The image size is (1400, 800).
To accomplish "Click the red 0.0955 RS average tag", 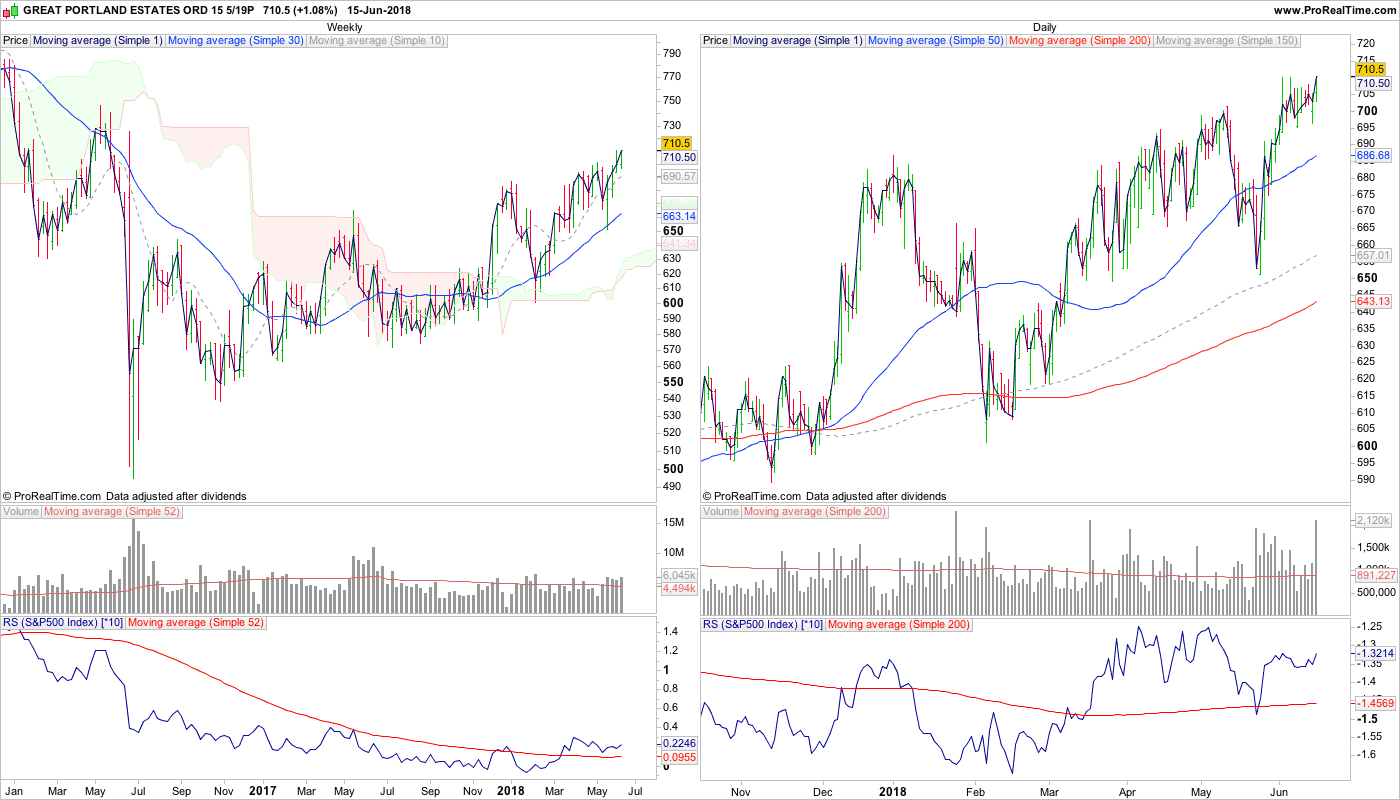I will pos(679,758).
